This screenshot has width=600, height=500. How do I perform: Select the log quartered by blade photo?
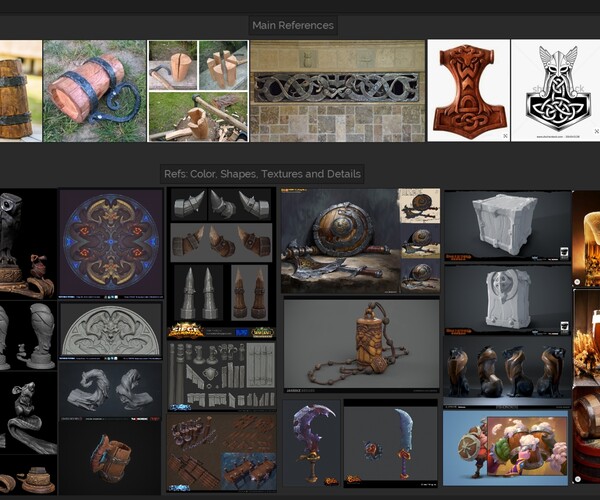223,65
